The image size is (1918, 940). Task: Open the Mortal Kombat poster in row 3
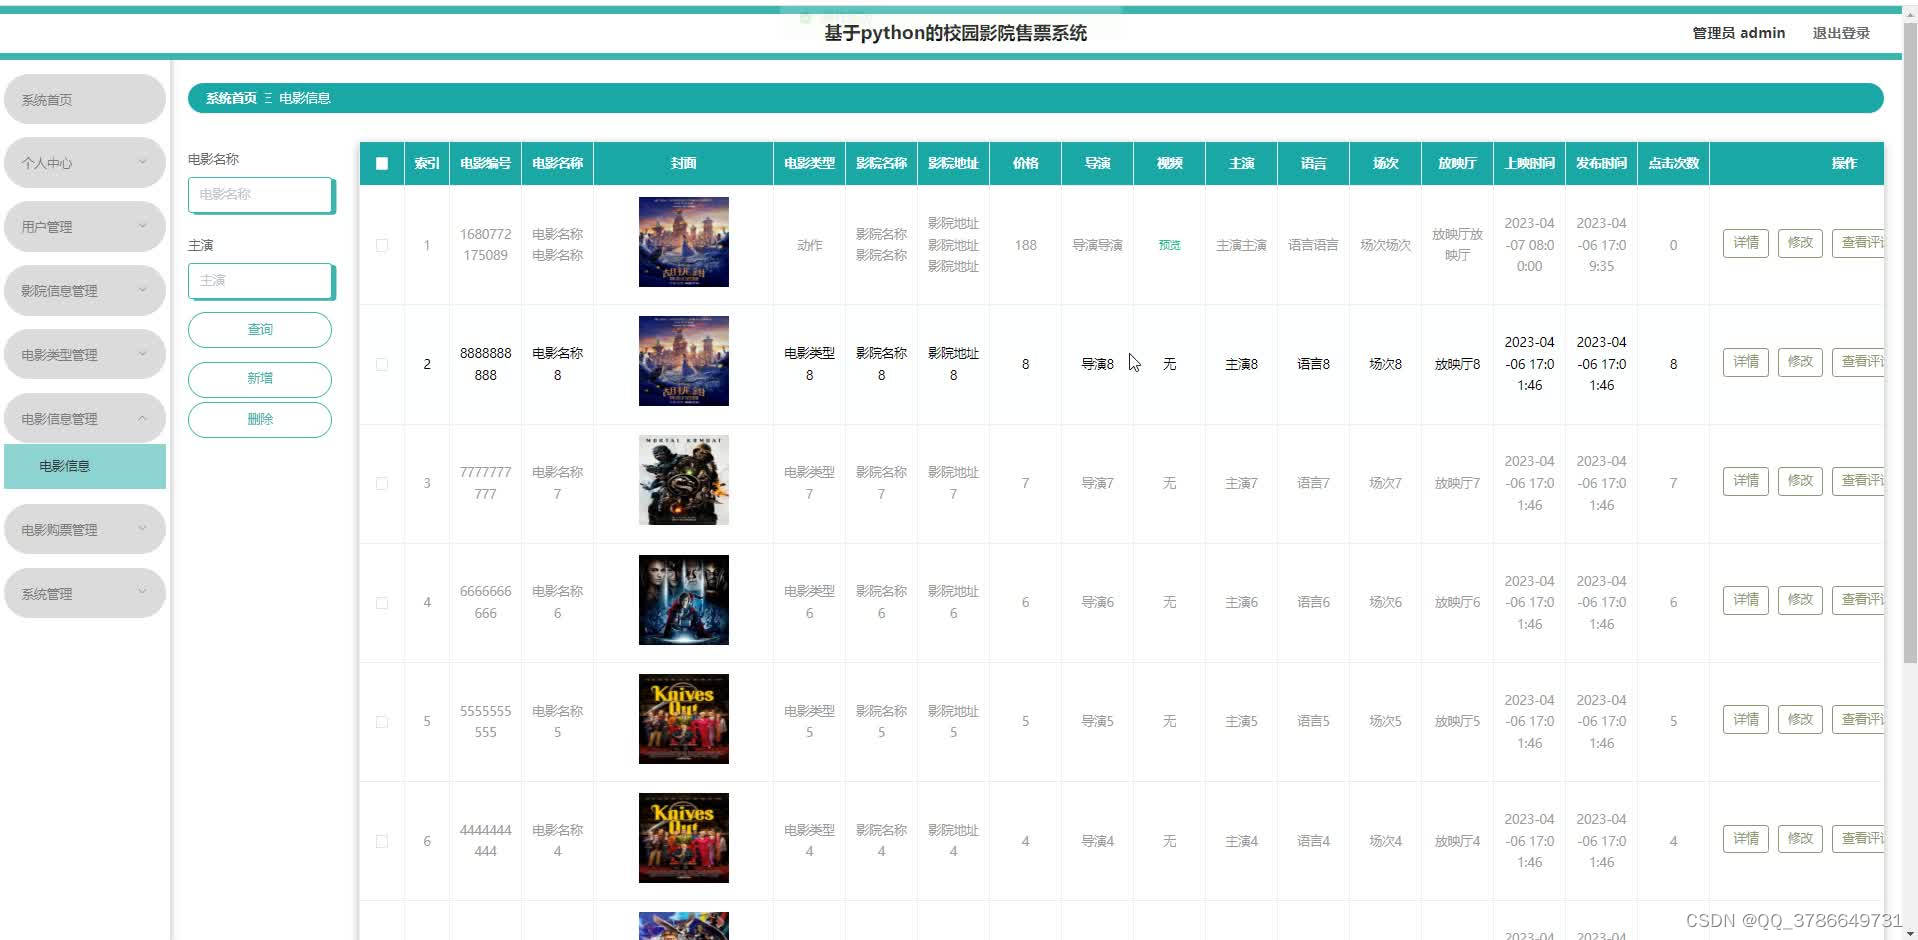coord(684,480)
